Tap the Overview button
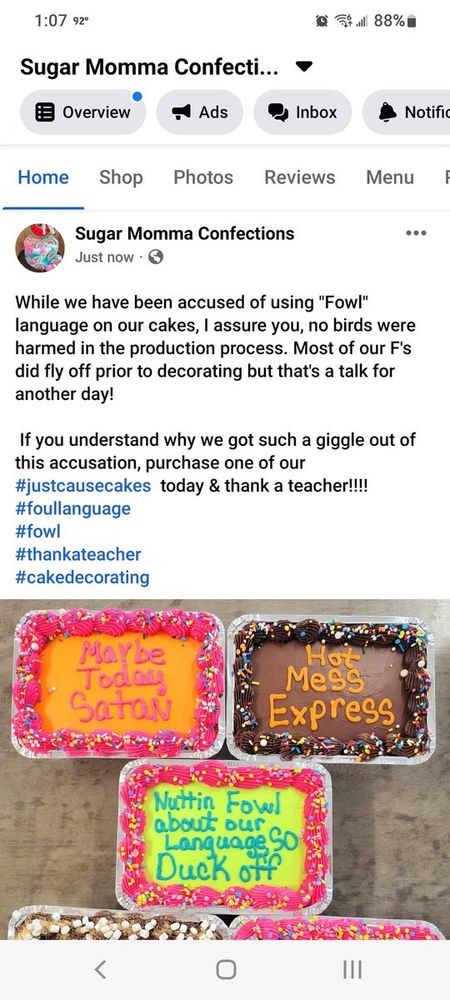The image size is (450, 1000). tap(83, 112)
